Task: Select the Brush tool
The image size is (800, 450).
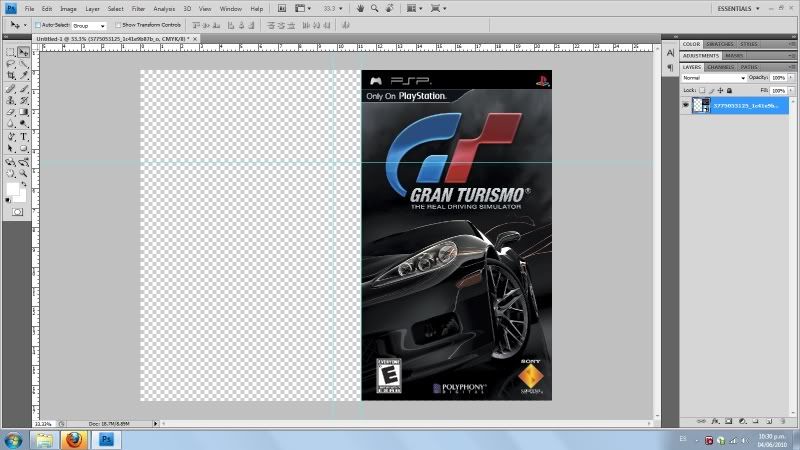Action: (x=23, y=89)
